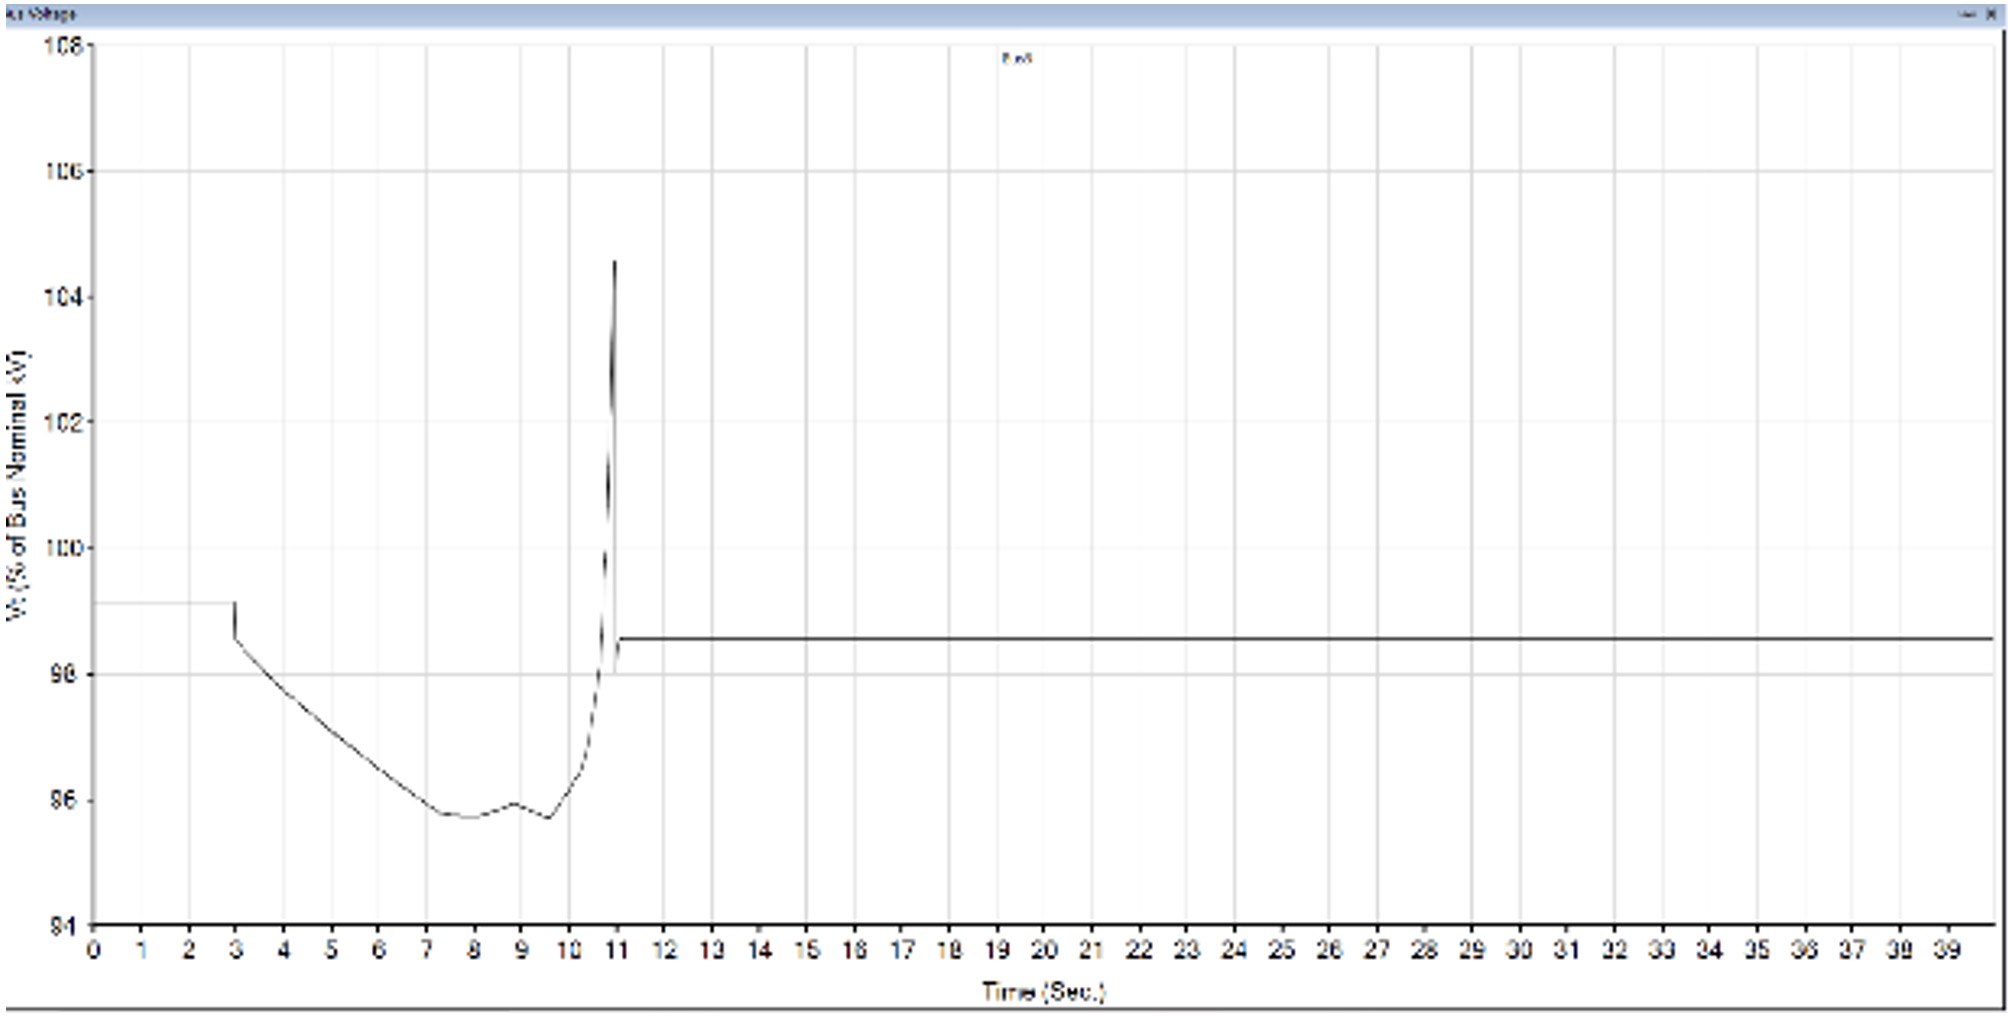Click the voltage step drop at 3 seconds
Screen dimensions: 2008x1016
pyautogui.click(x=234, y=620)
